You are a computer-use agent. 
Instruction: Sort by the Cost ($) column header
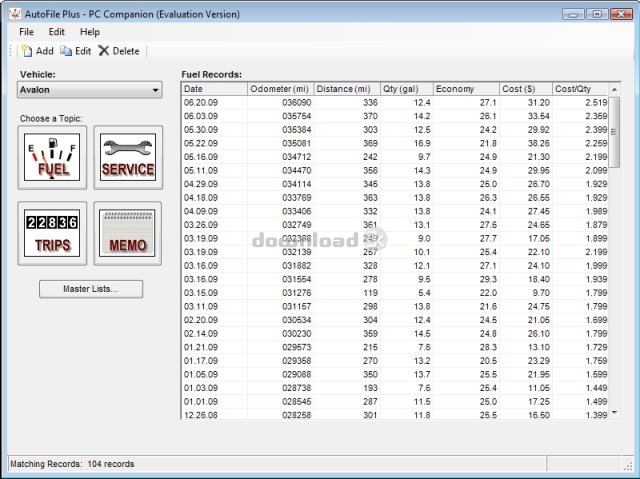(x=526, y=89)
